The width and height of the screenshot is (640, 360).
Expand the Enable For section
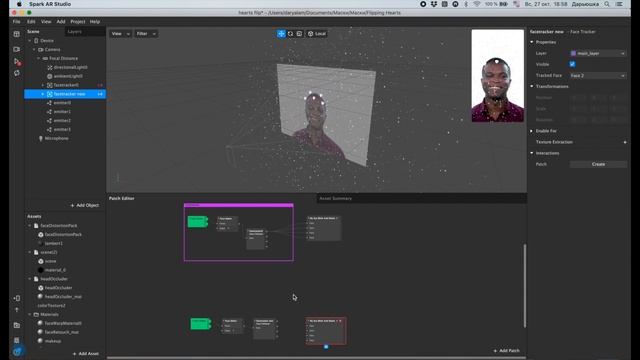click(x=532, y=131)
